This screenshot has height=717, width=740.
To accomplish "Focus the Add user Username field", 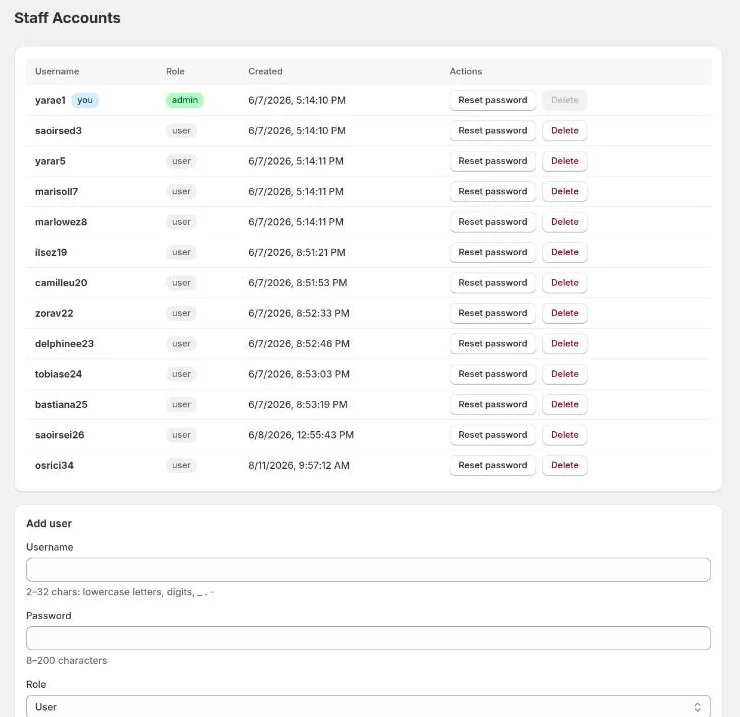I will 368,570.
